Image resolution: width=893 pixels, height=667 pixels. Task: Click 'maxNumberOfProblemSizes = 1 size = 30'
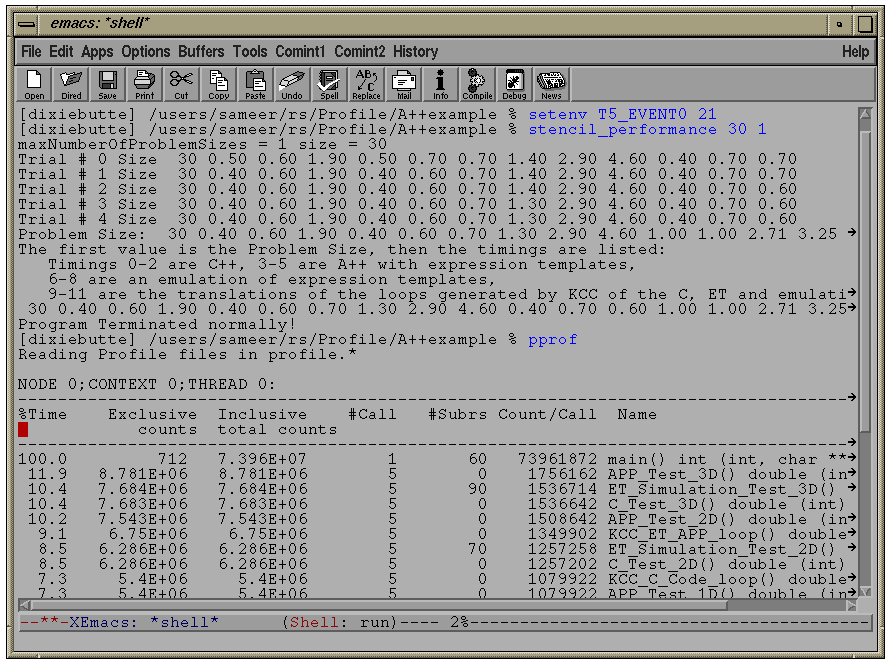(202, 145)
